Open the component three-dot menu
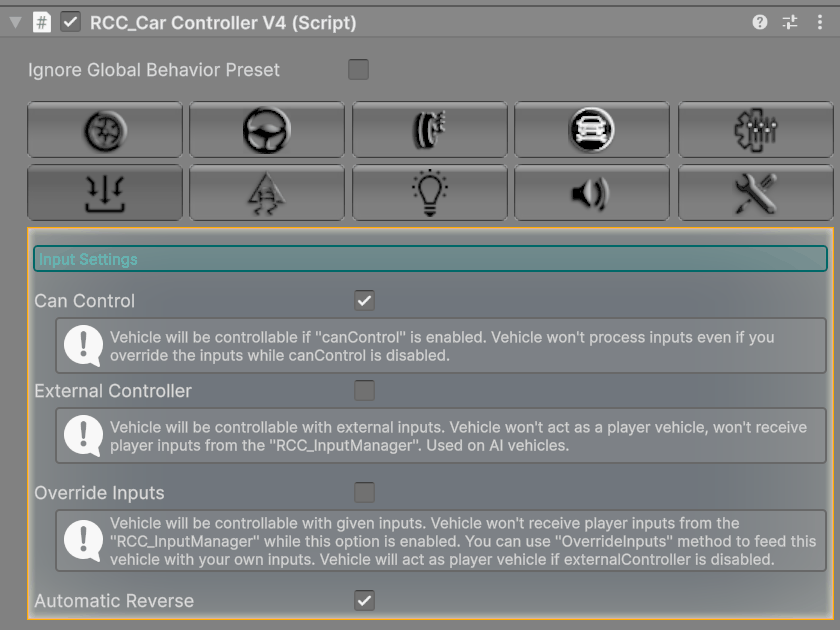Image resolution: width=840 pixels, height=630 pixels. click(x=820, y=22)
